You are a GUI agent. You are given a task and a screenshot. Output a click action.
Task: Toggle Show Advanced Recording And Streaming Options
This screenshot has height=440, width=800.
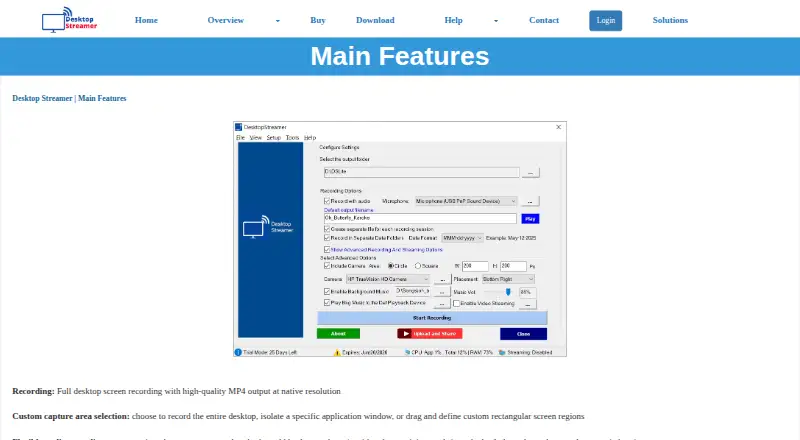(x=327, y=250)
